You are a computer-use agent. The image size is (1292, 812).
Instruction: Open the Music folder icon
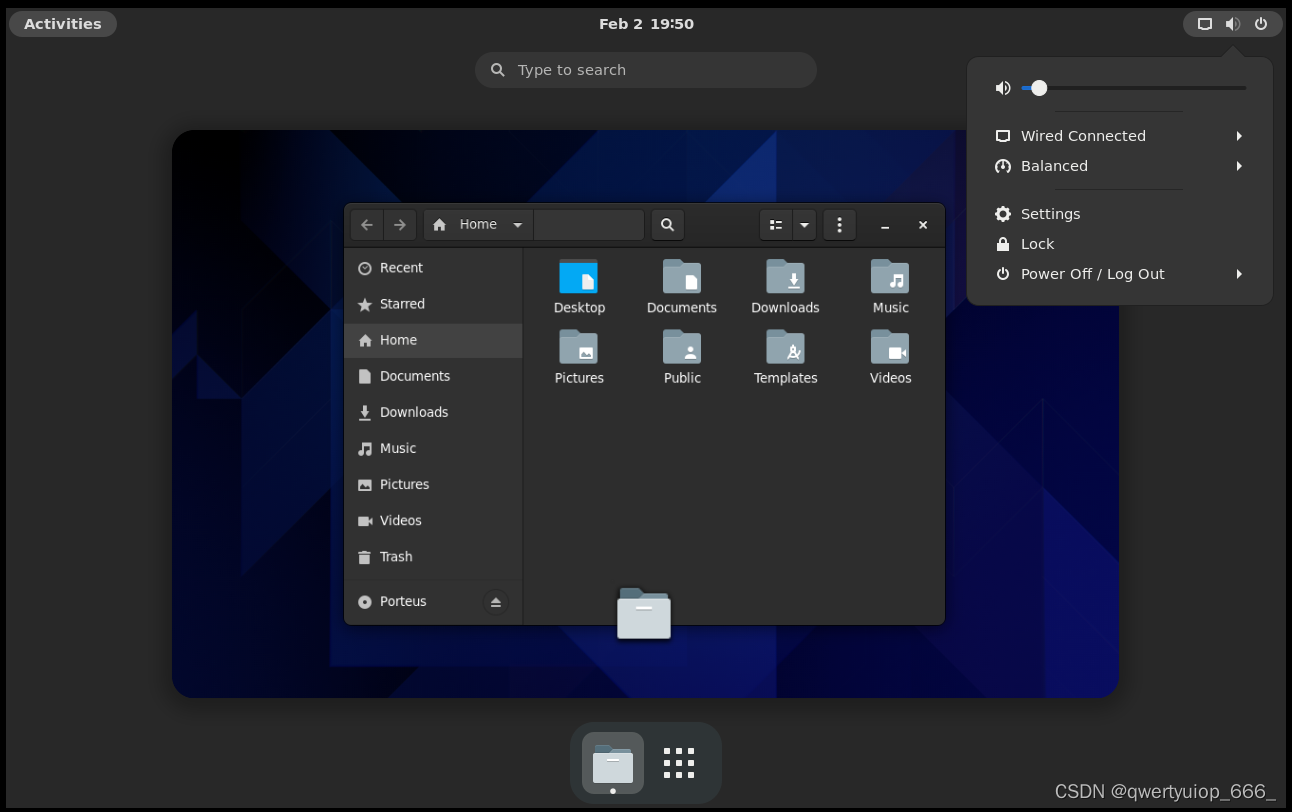[x=889, y=280]
